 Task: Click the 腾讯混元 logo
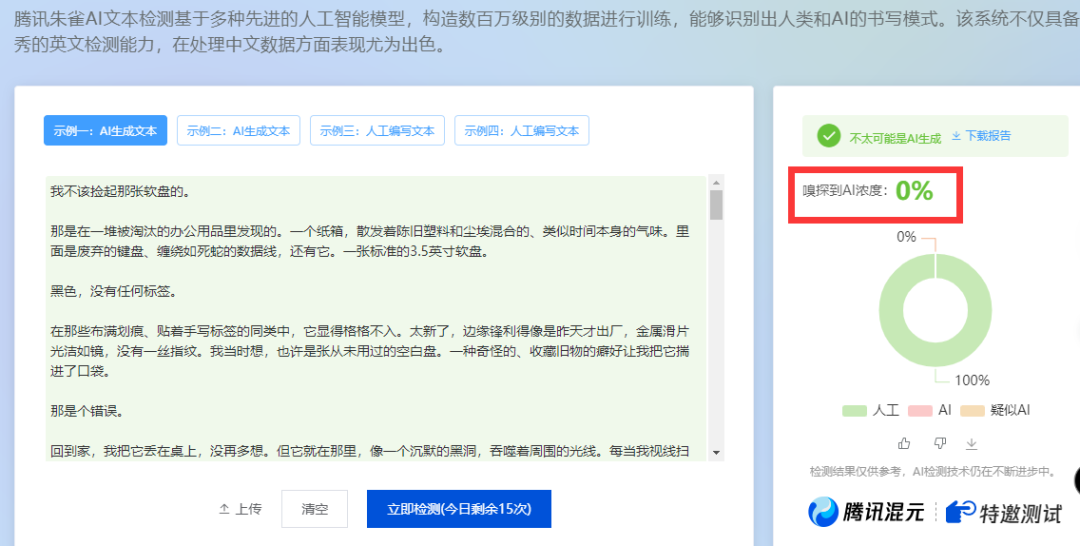point(866,512)
